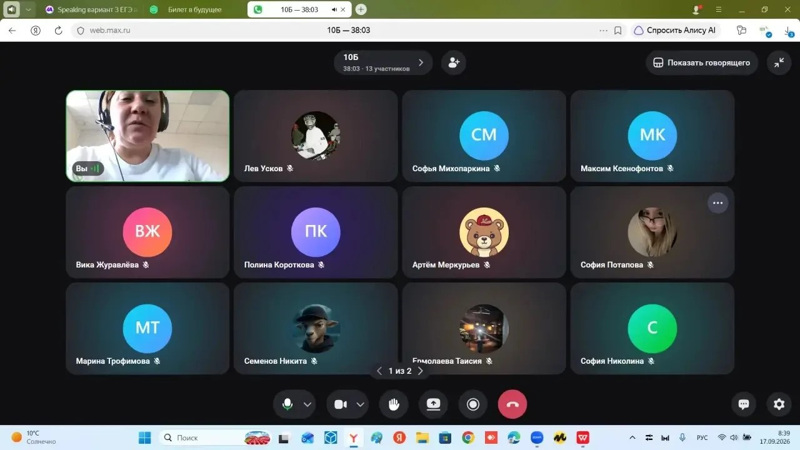Image resolution: width=800 pixels, height=450 pixels.
Task: End the call with the red hang-up button
Action: (x=512, y=404)
